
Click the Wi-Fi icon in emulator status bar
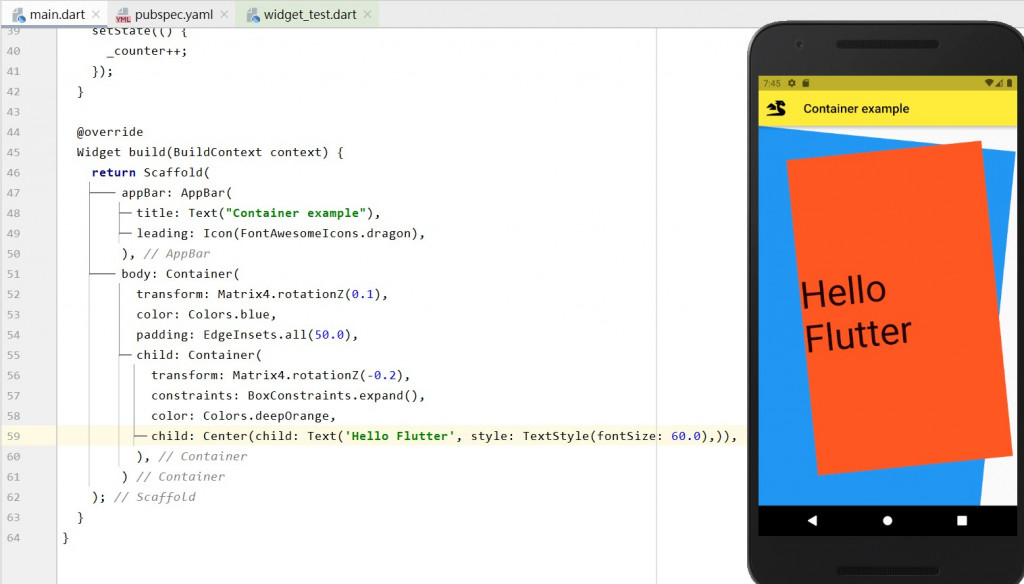click(x=989, y=83)
